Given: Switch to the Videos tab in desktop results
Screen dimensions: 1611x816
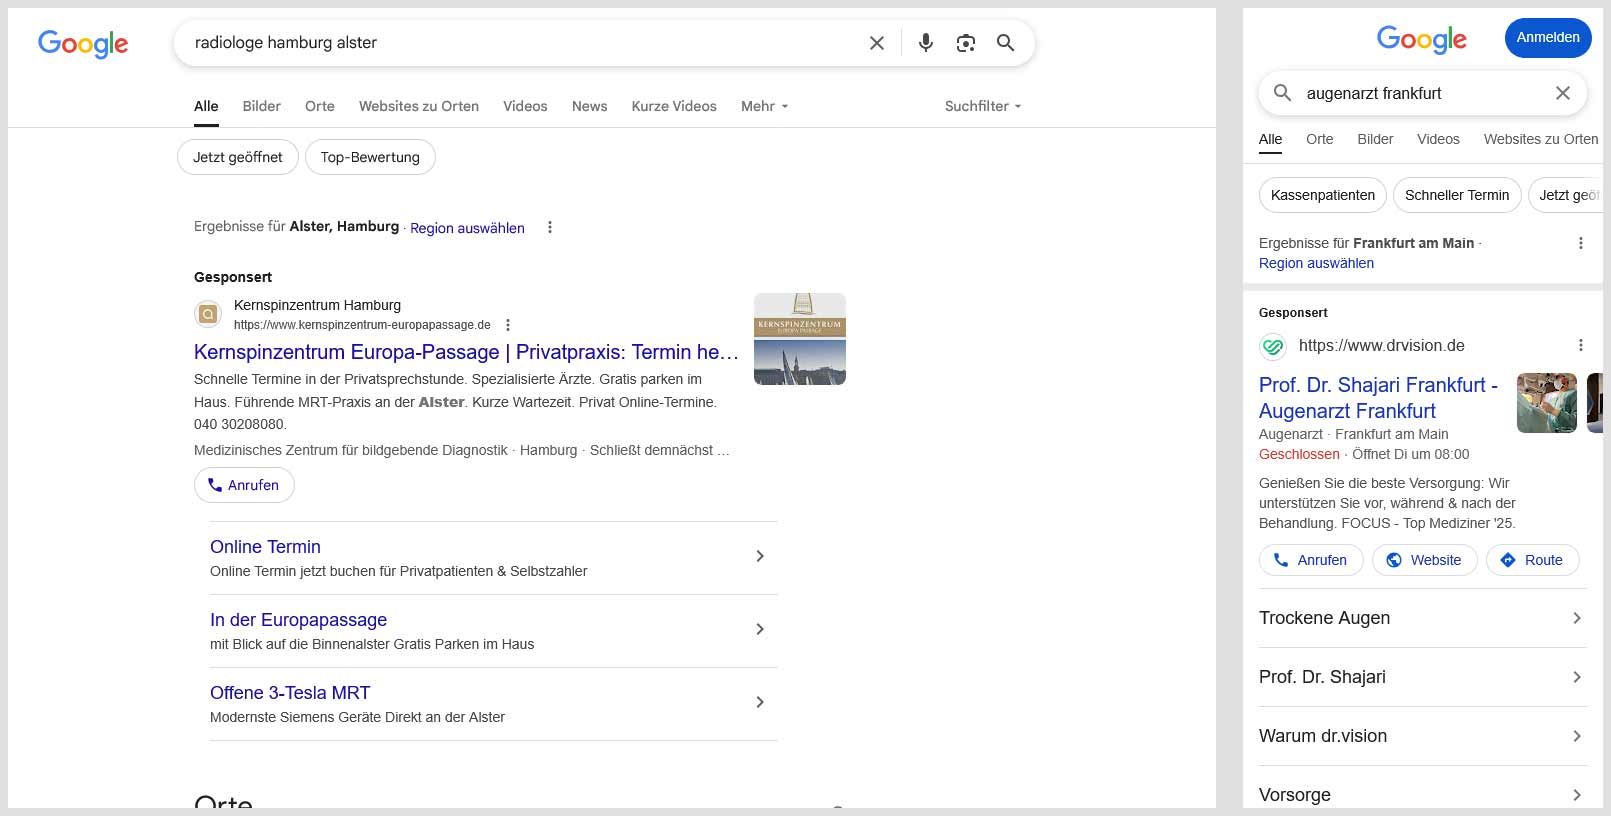Looking at the screenshot, I should [x=525, y=106].
